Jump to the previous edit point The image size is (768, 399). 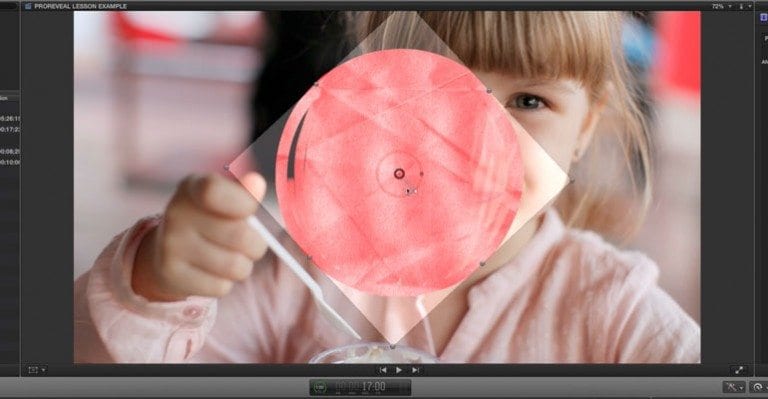point(383,370)
